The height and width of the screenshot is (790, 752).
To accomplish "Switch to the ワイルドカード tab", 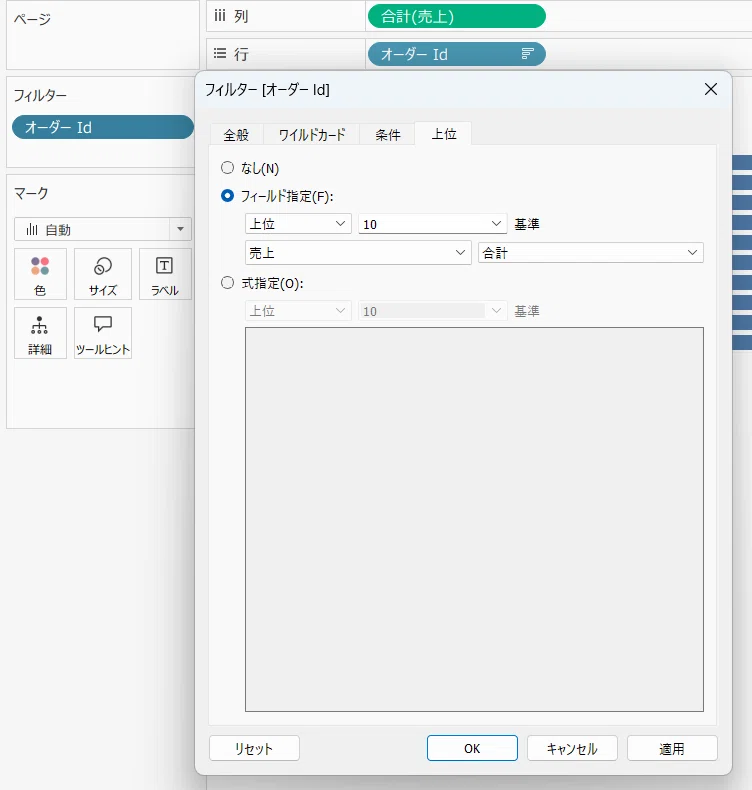I will pos(312,135).
